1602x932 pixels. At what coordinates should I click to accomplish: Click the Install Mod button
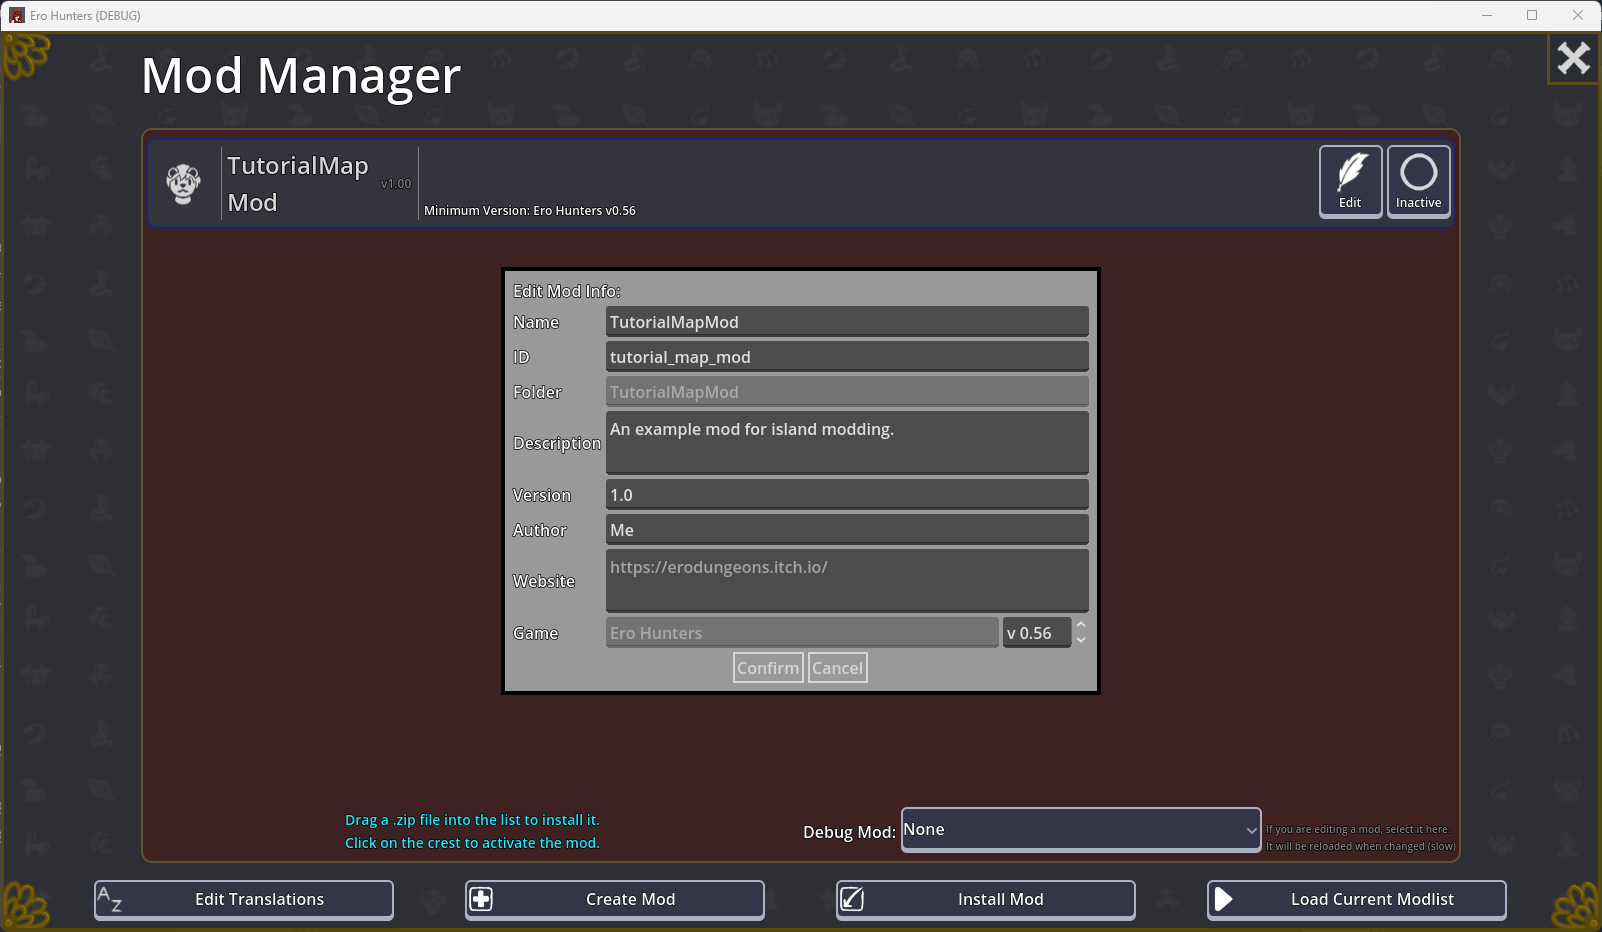click(x=986, y=900)
